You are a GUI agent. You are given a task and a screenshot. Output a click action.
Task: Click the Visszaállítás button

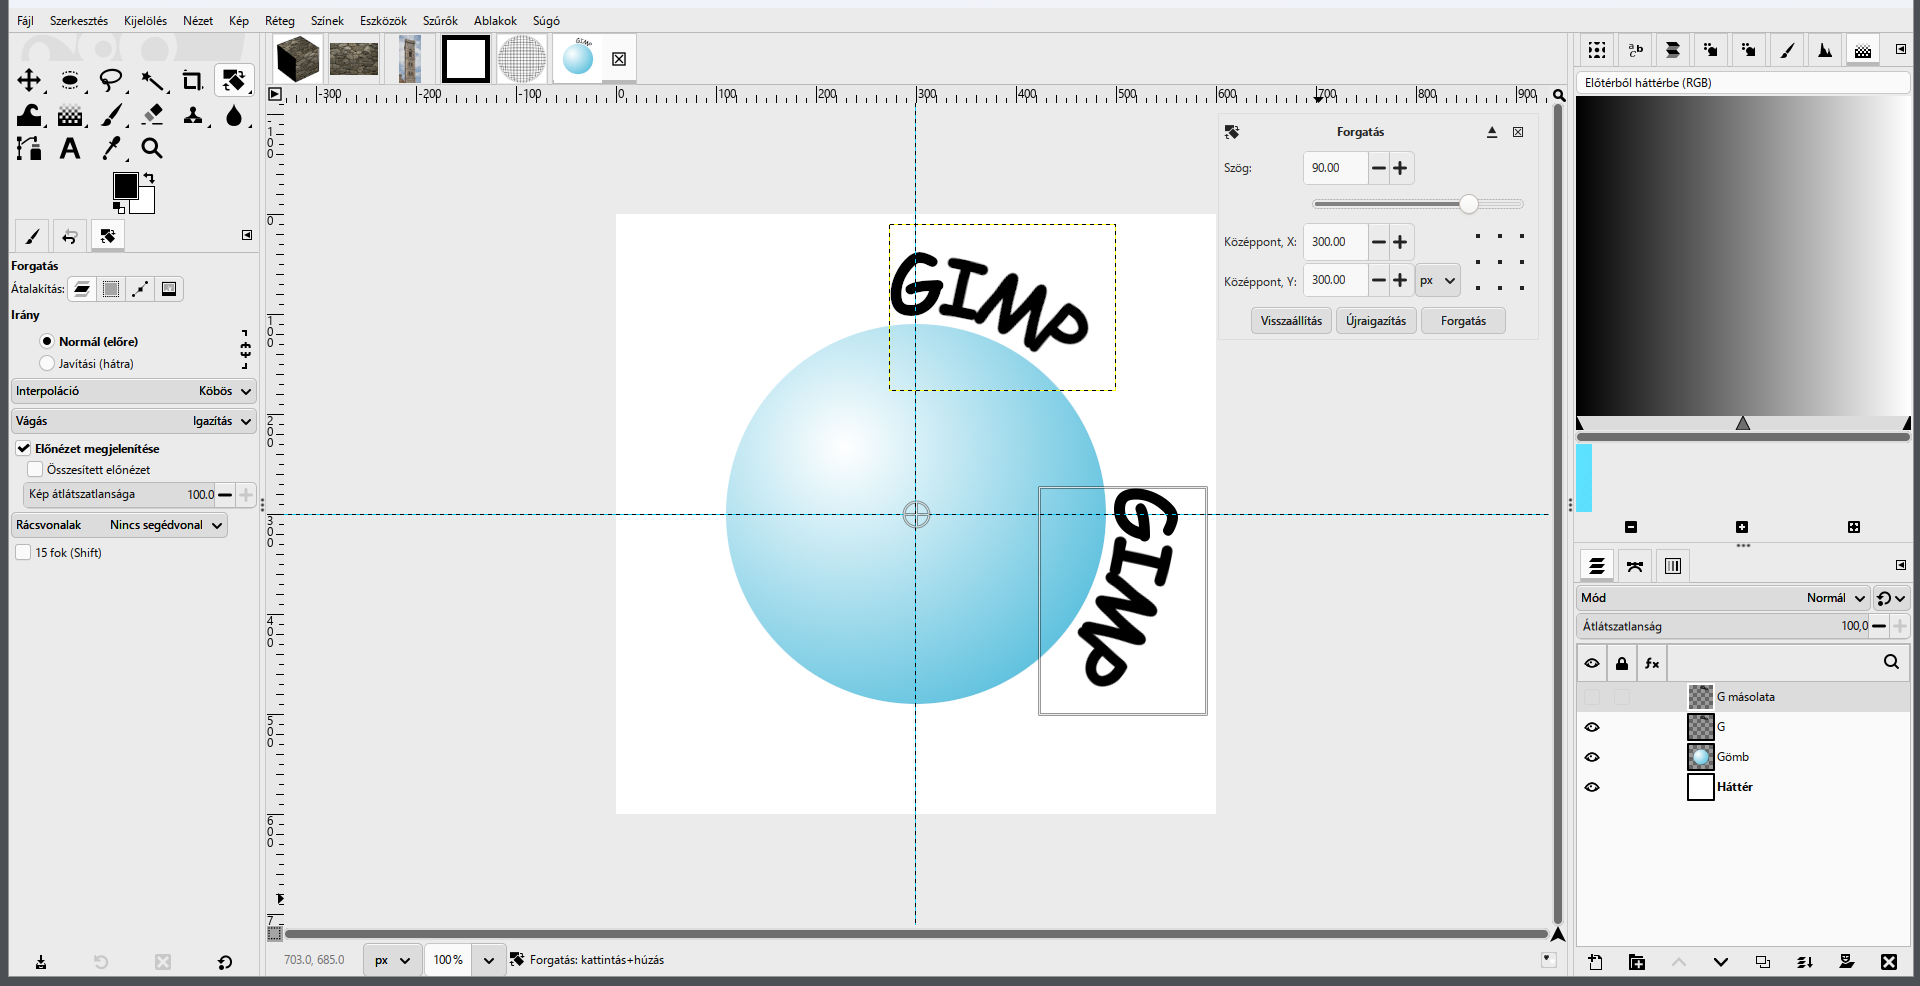pyautogui.click(x=1291, y=321)
